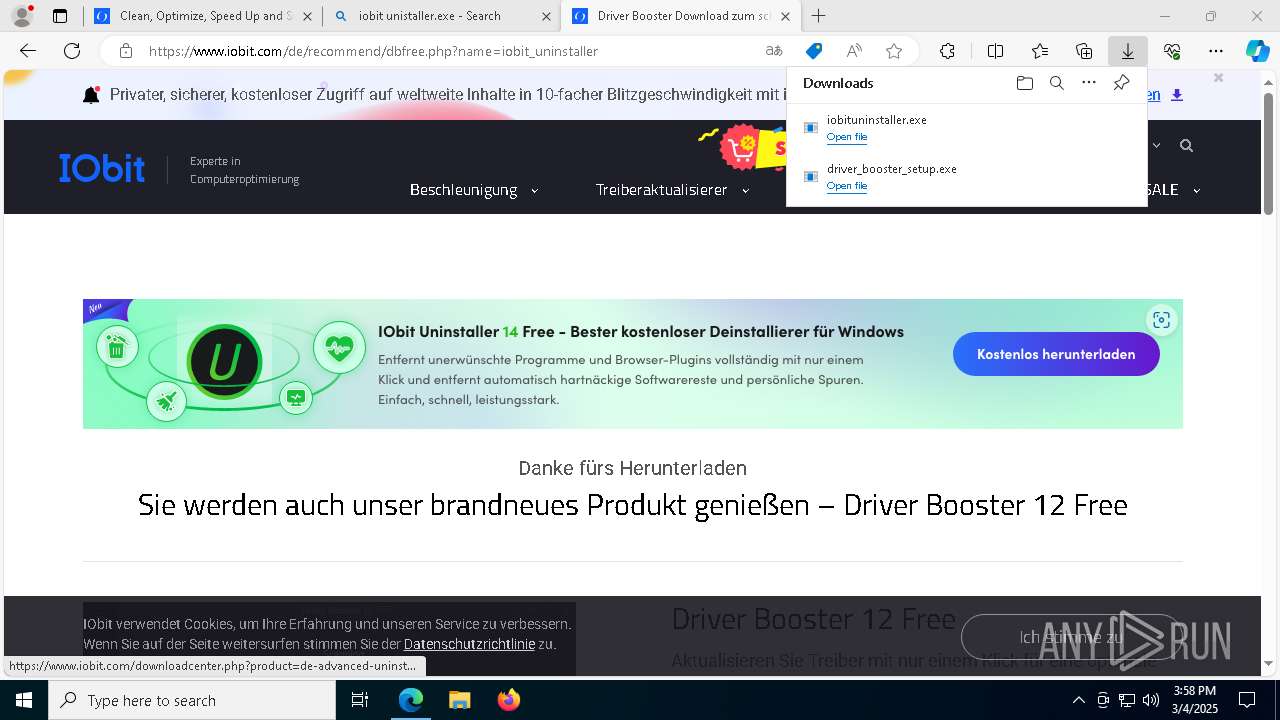Click the IObit site search magnifier
1280x720 pixels.
coord(1186,146)
